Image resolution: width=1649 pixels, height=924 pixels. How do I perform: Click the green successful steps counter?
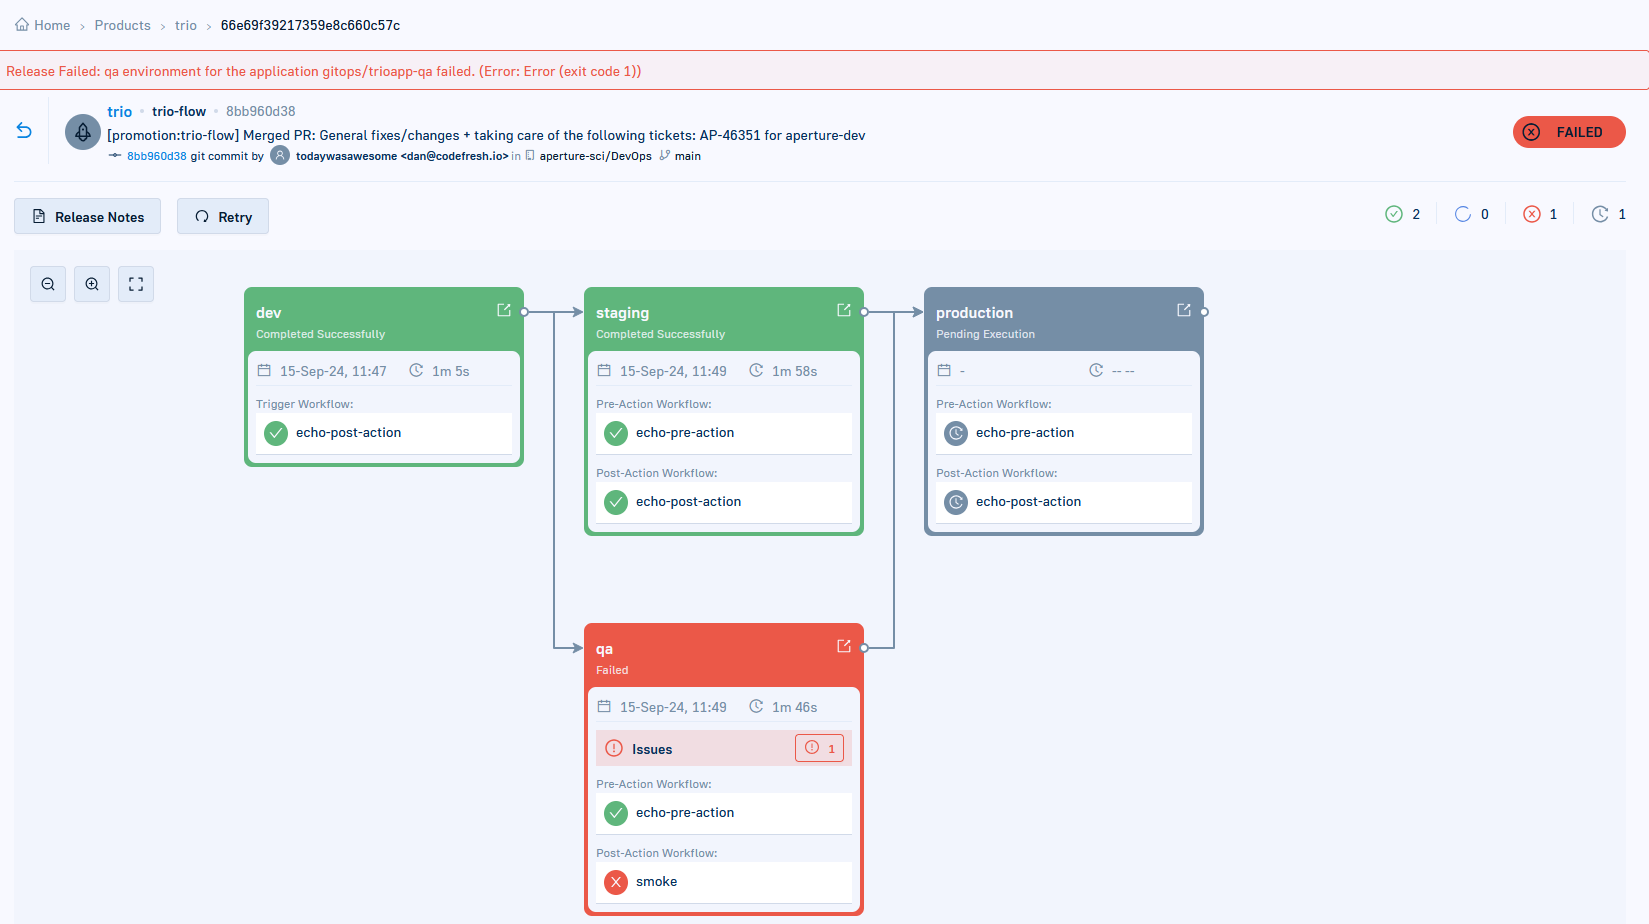[1401, 214]
